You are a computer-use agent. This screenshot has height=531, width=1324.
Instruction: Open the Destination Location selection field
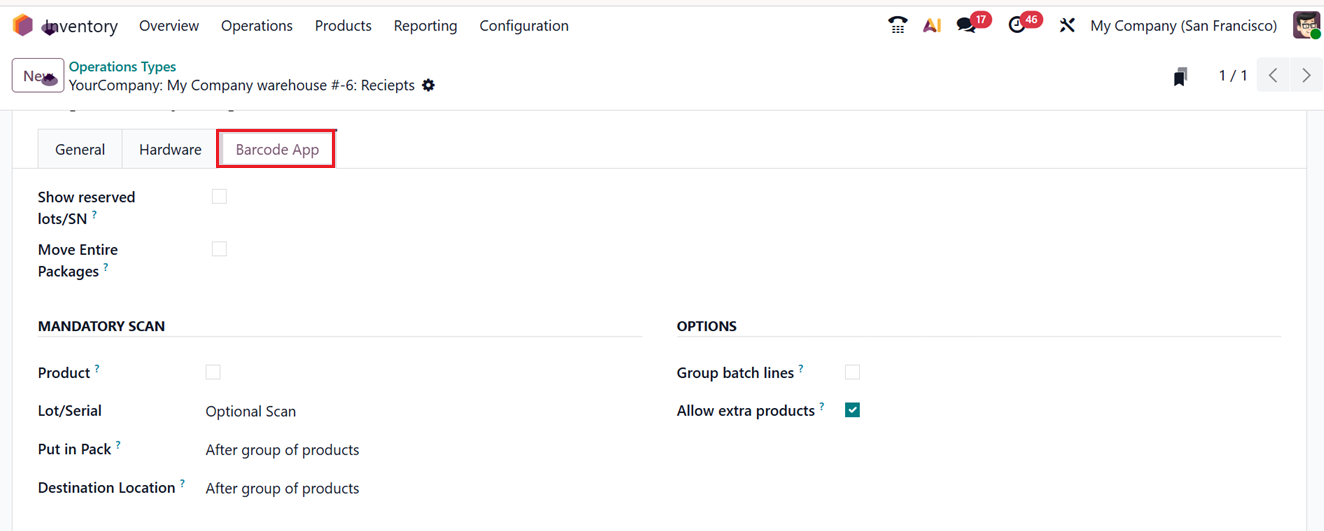[x=282, y=488]
